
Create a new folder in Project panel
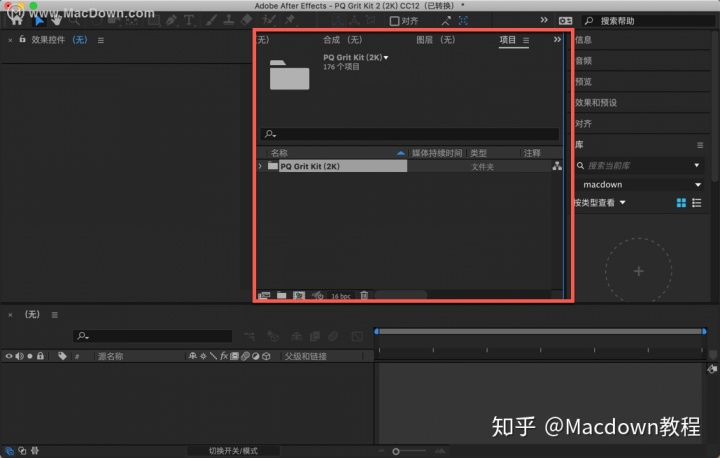281,295
